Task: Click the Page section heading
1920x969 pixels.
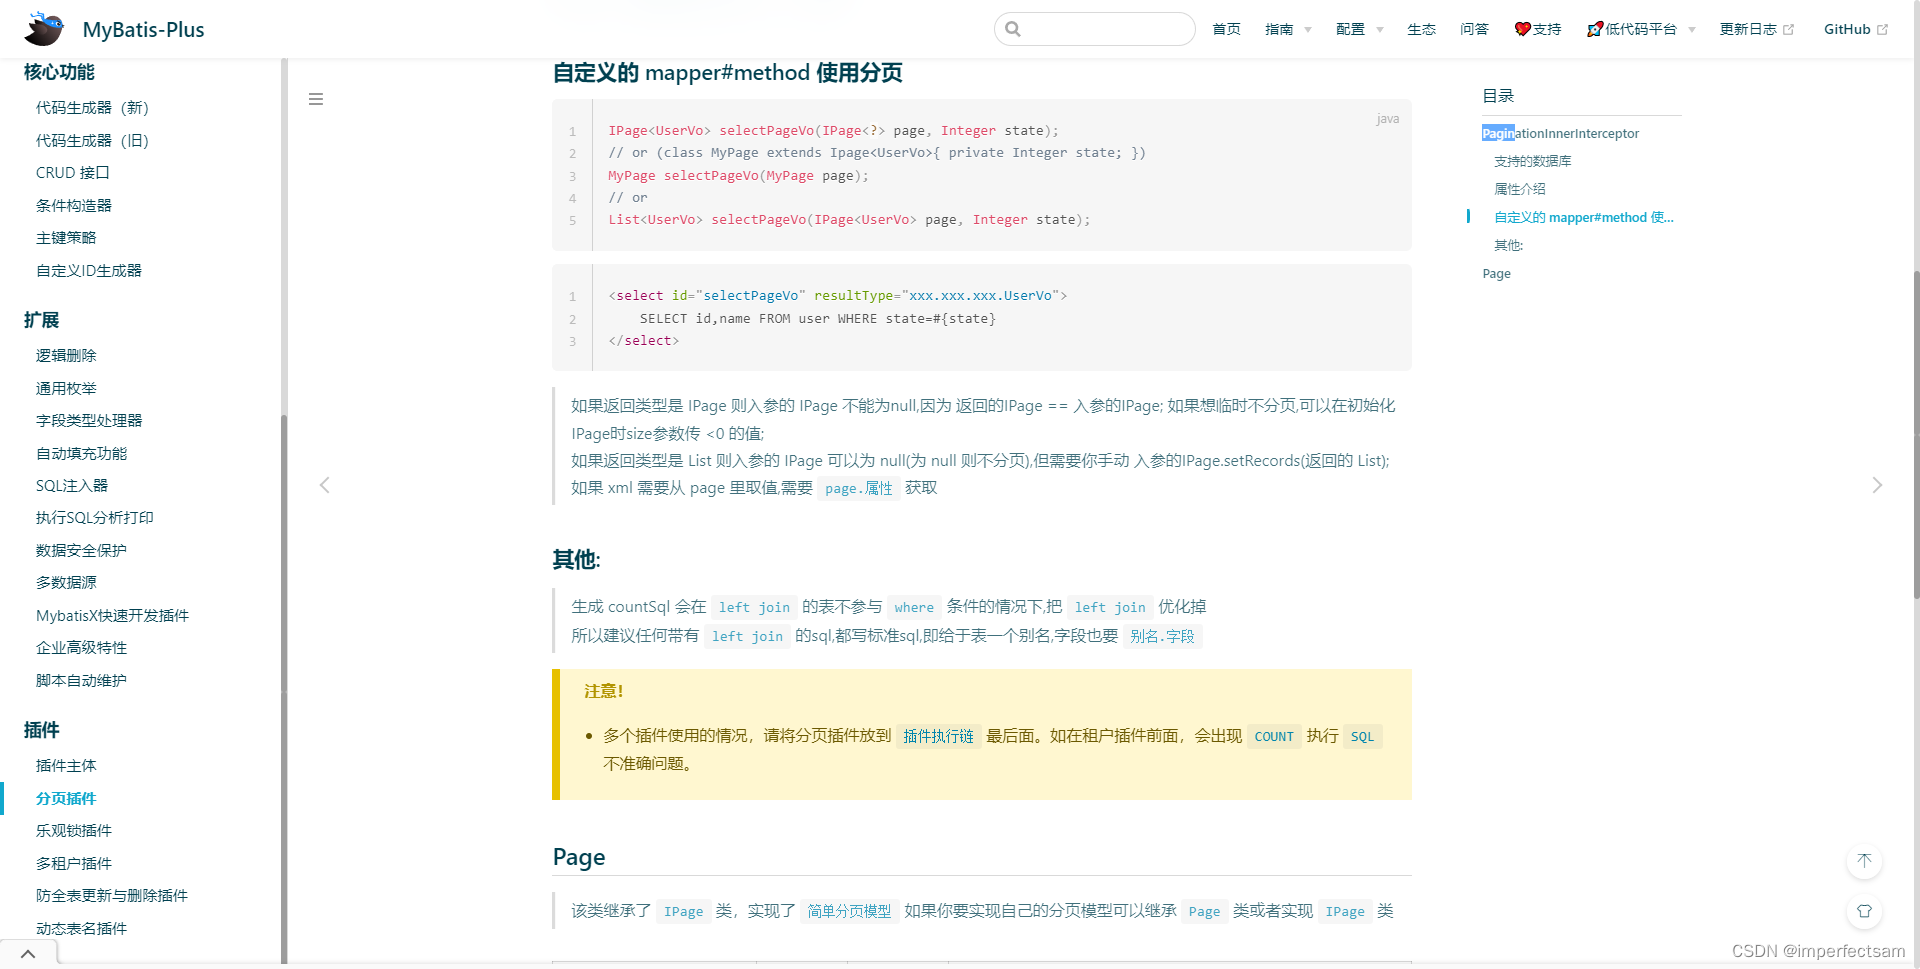Action: (579, 857)
